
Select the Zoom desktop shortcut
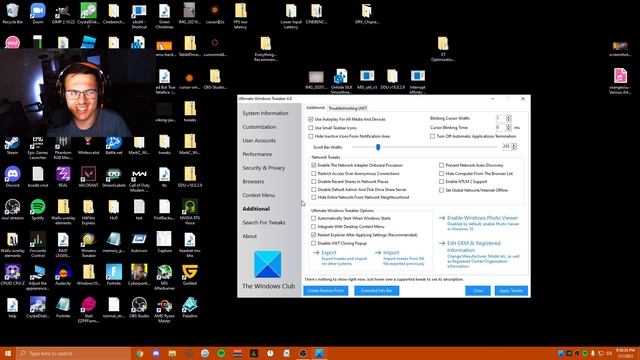38,13
